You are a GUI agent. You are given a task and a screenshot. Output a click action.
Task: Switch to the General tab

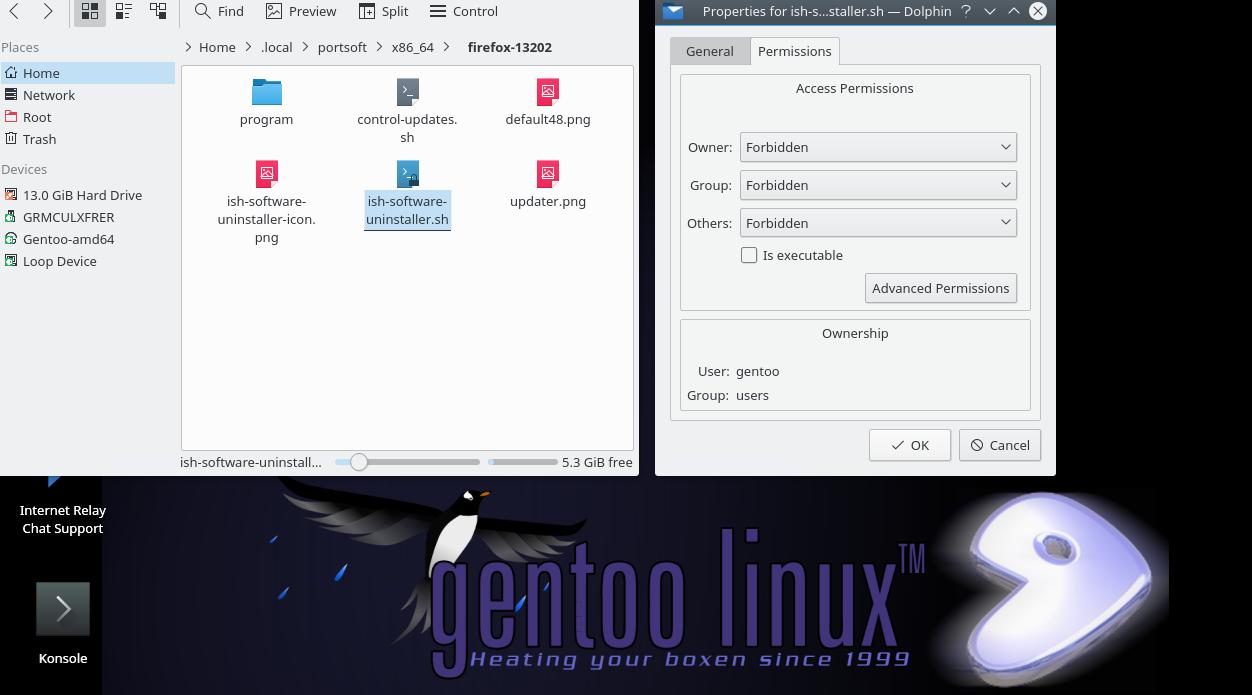coord(710,51)
